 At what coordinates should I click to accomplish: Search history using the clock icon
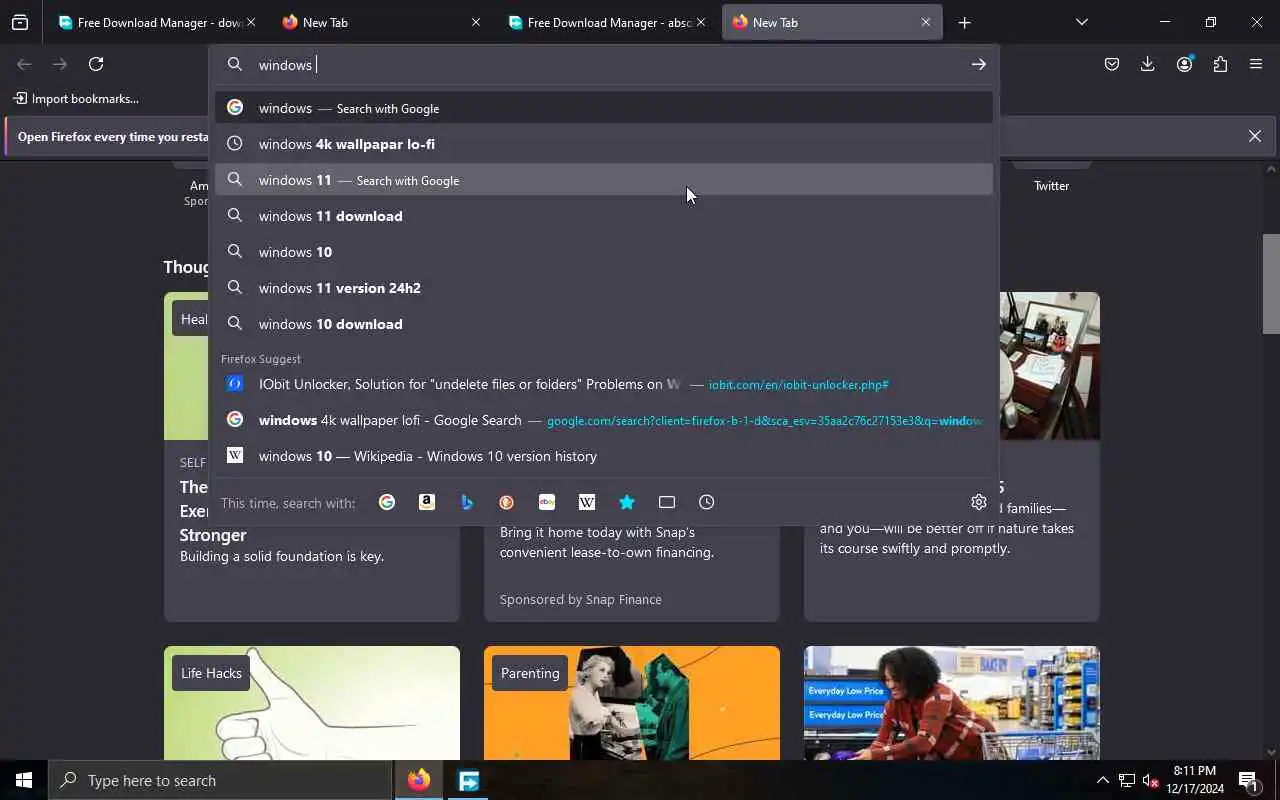pos(707,502)
